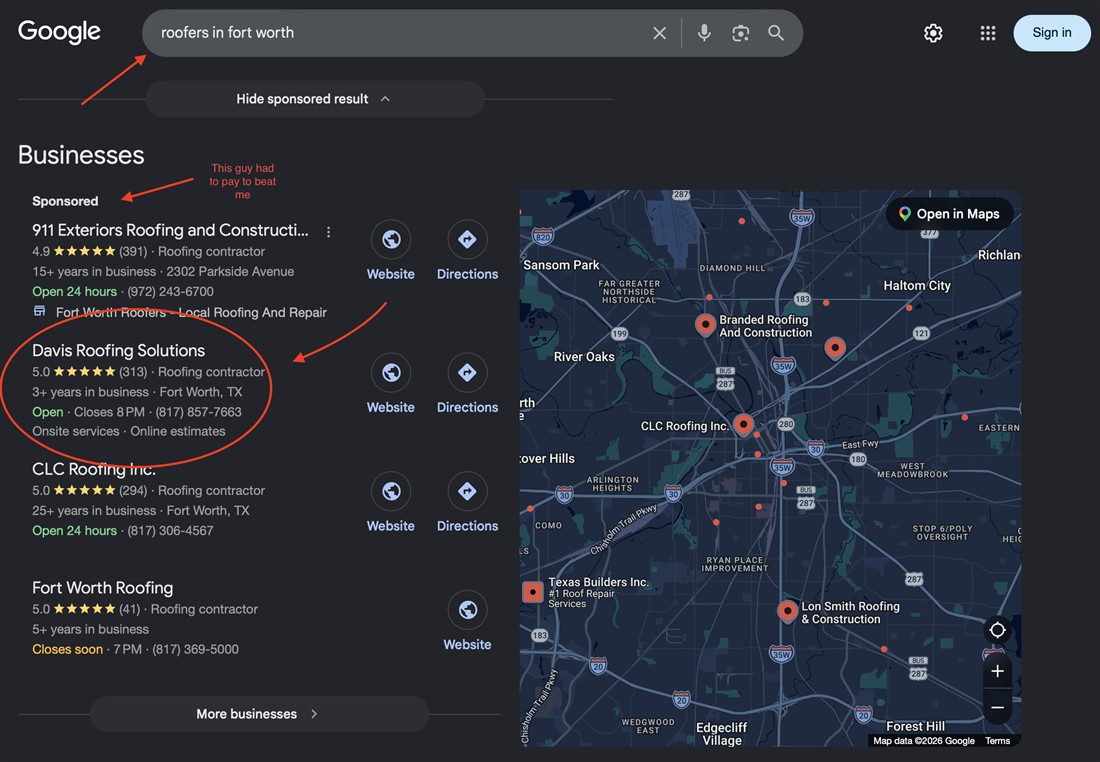Screen dimensions: 1100x762
Task: Open the Website icon for Fort Worth Roofing
Action: [467, 610]
